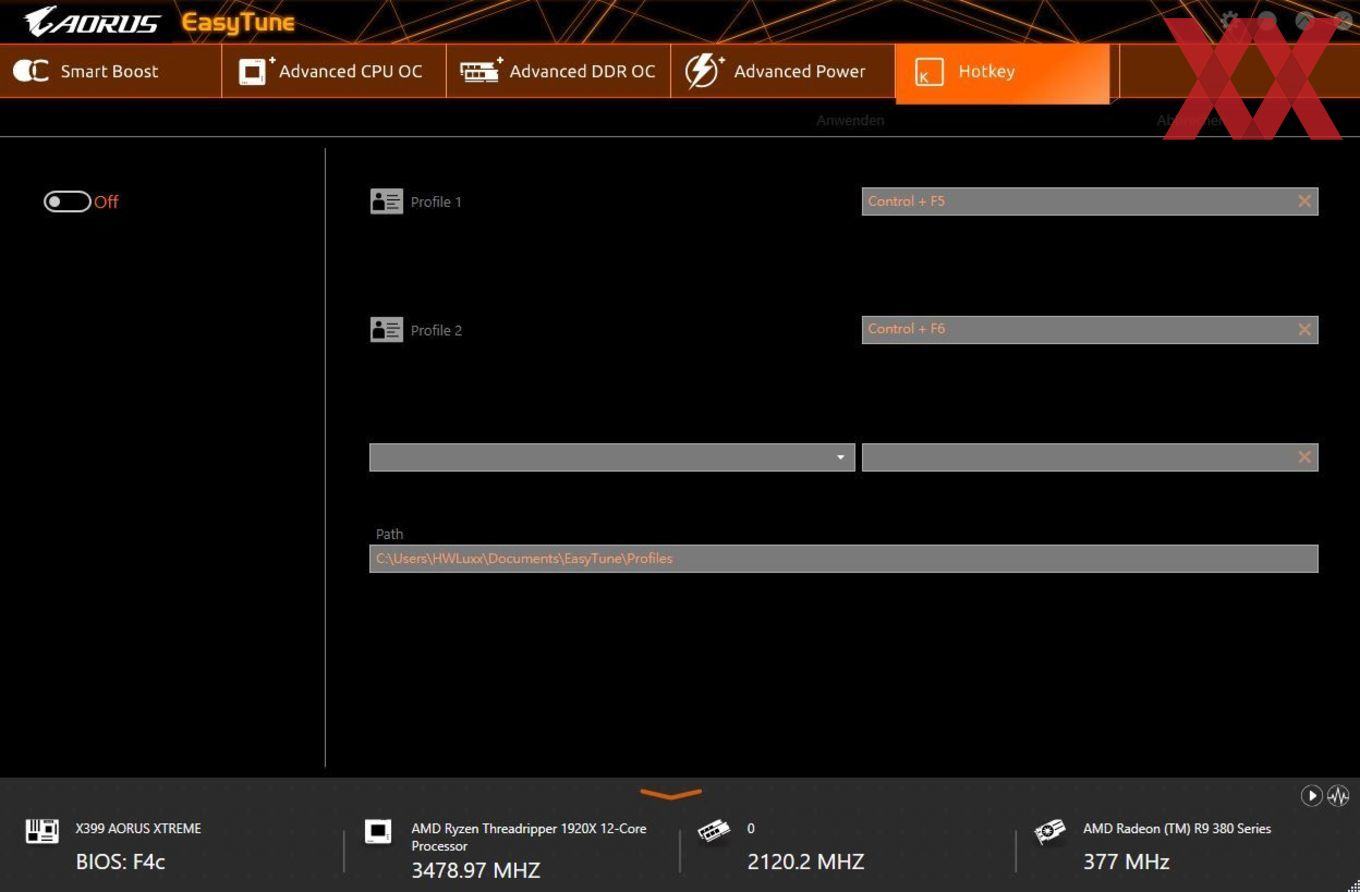Click the Profile 1 card icon

pyautogui.click(x=386, y=201)
